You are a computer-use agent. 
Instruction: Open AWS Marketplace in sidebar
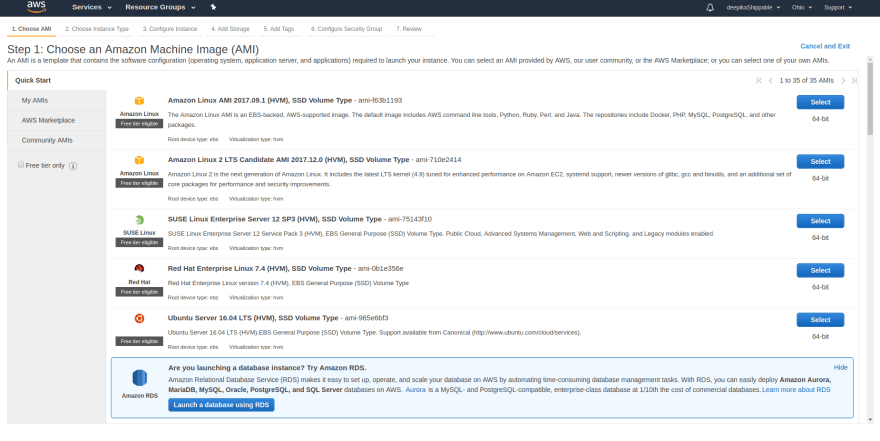[56, 121]
